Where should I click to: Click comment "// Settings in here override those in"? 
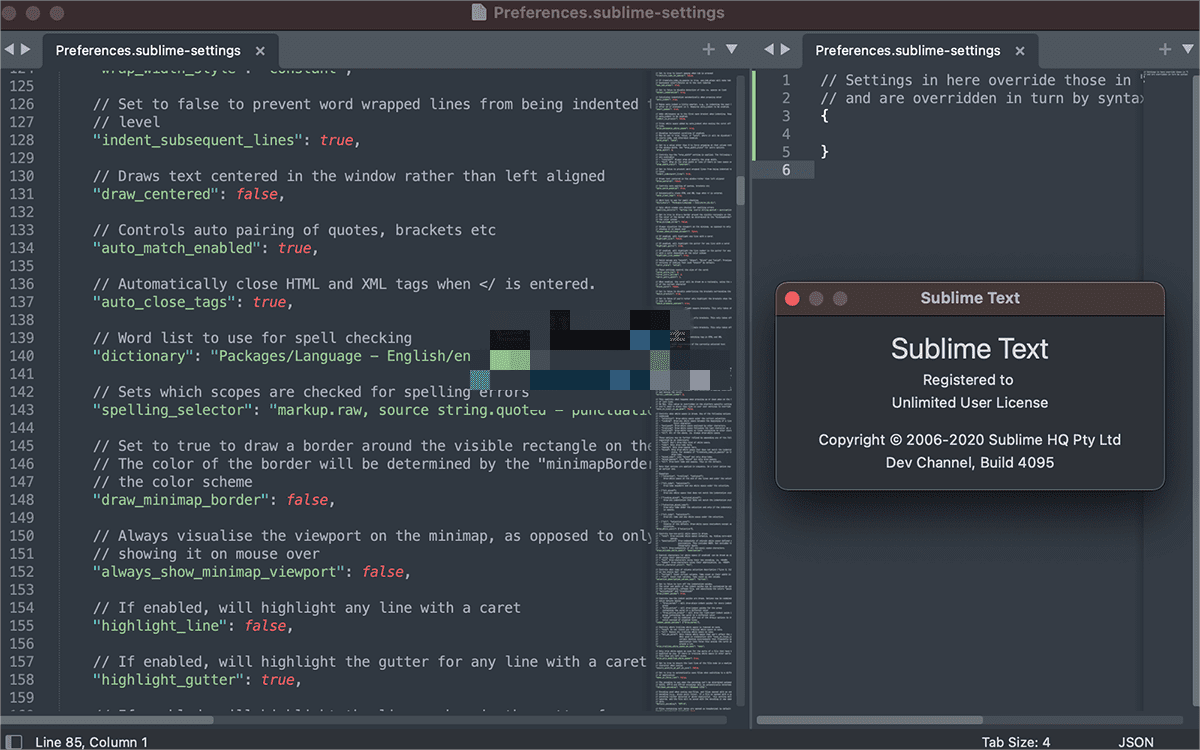[x=975, y=80]
